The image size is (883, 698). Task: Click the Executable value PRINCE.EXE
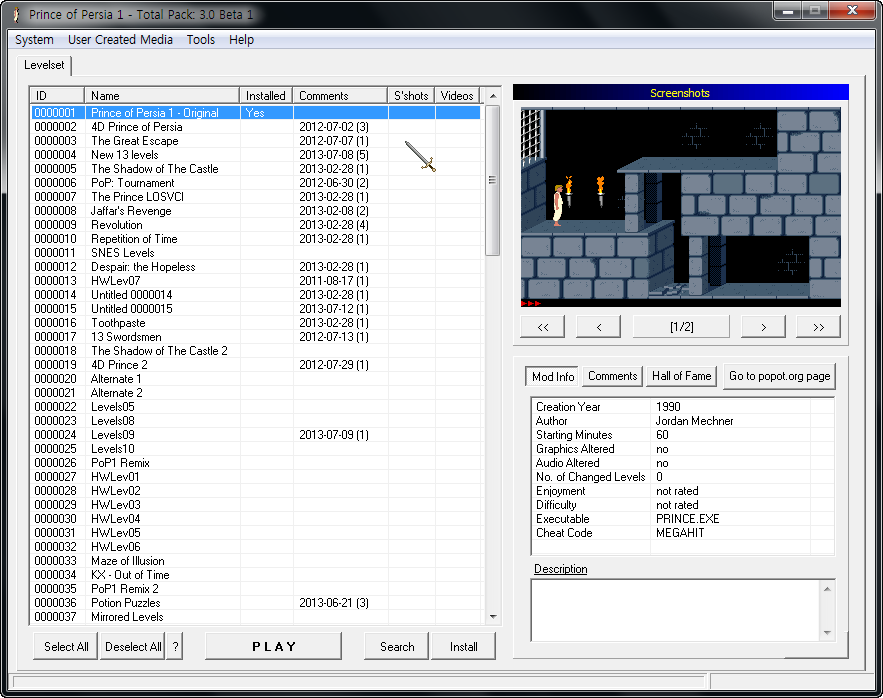(688, 519)
